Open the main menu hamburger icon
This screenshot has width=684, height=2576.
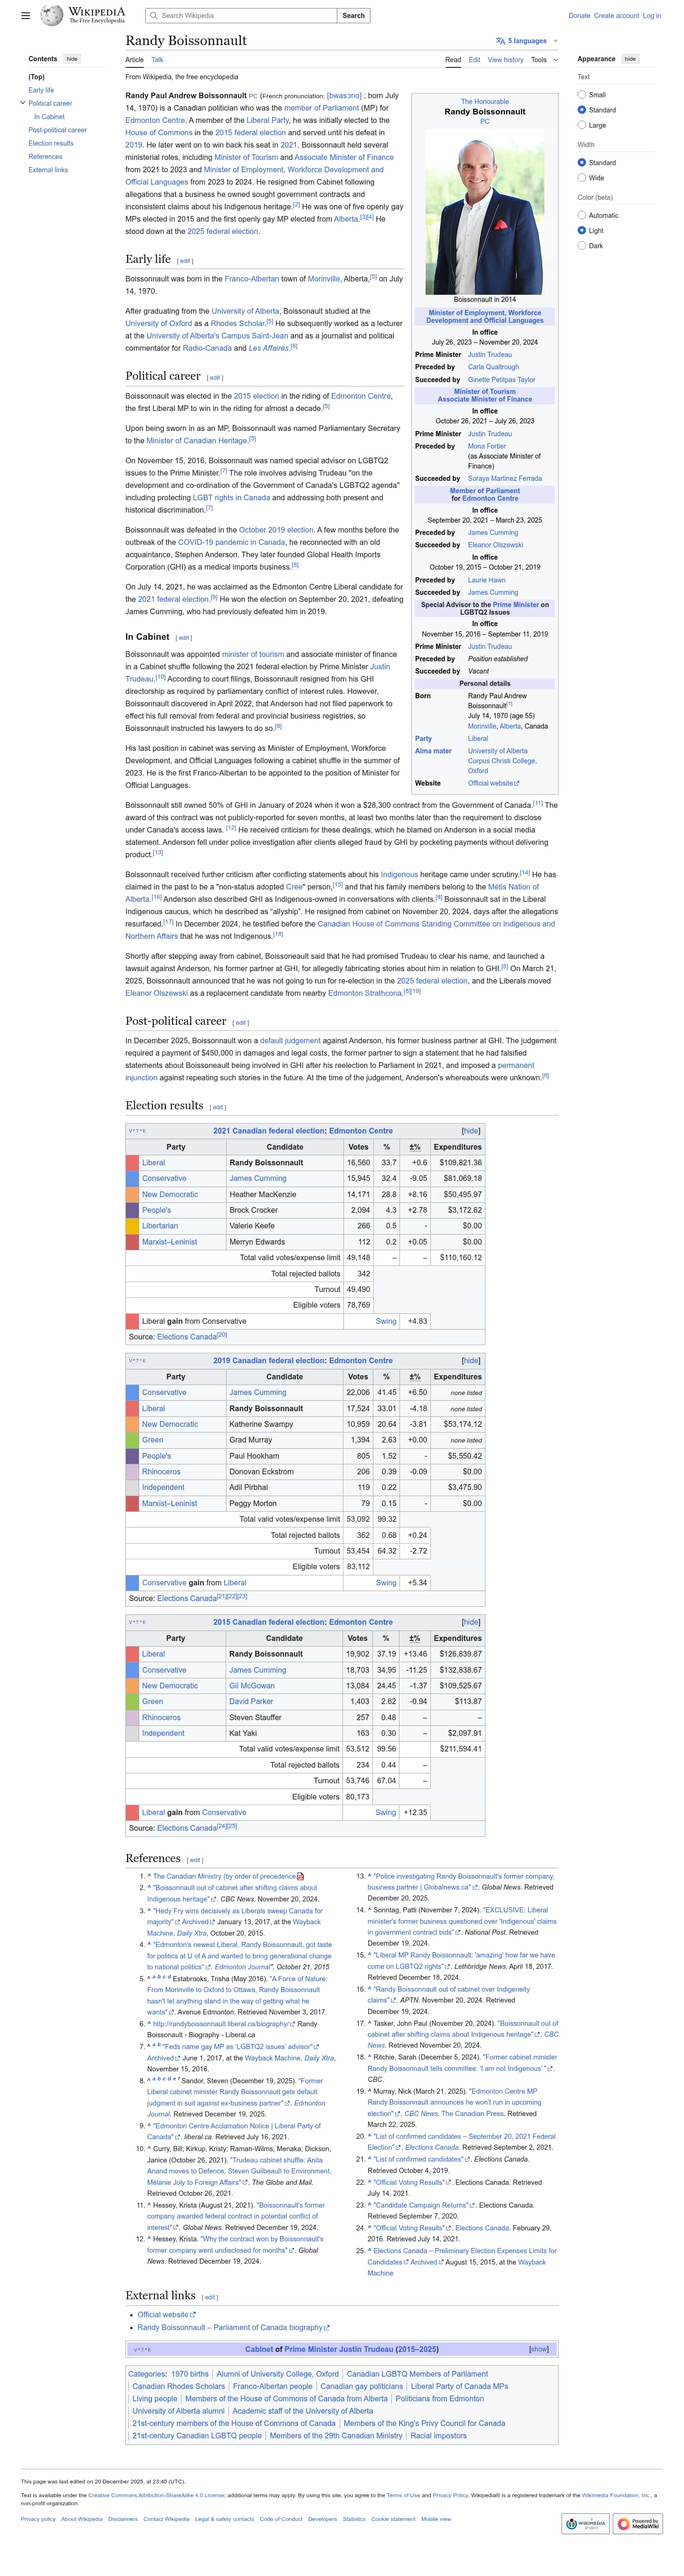(x=26, y=16)
